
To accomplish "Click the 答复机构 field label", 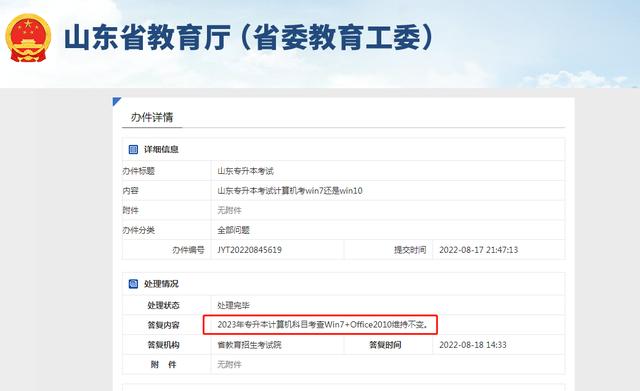I will (163, 345).
